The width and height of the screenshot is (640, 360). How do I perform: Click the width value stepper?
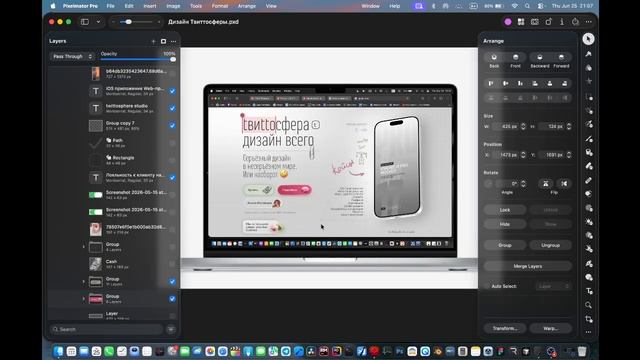523,127
